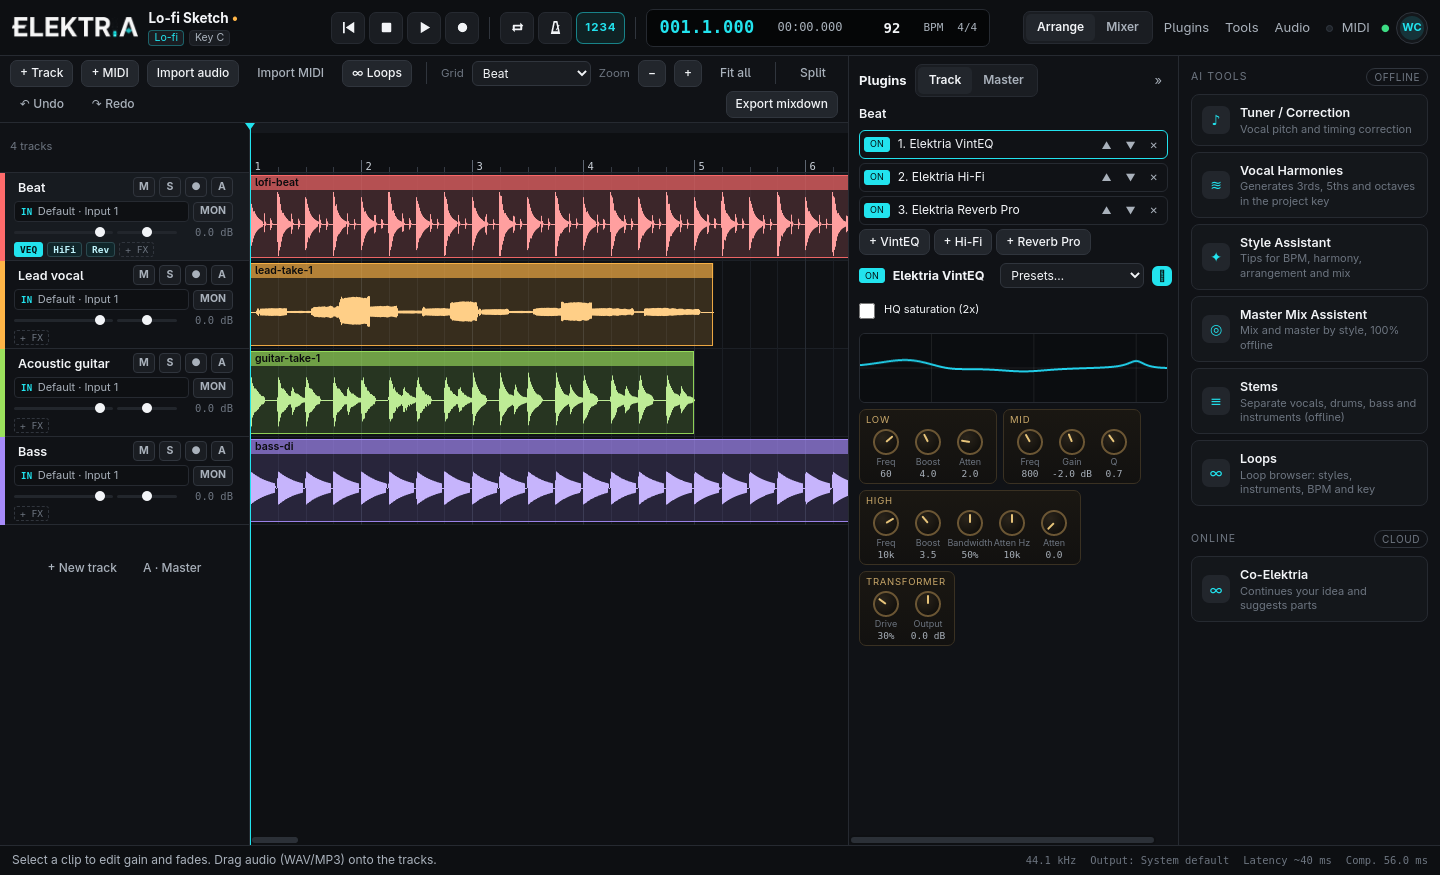Open the Grid Beat dropdown
1440x875 pixels.
[x=531, y=73]
